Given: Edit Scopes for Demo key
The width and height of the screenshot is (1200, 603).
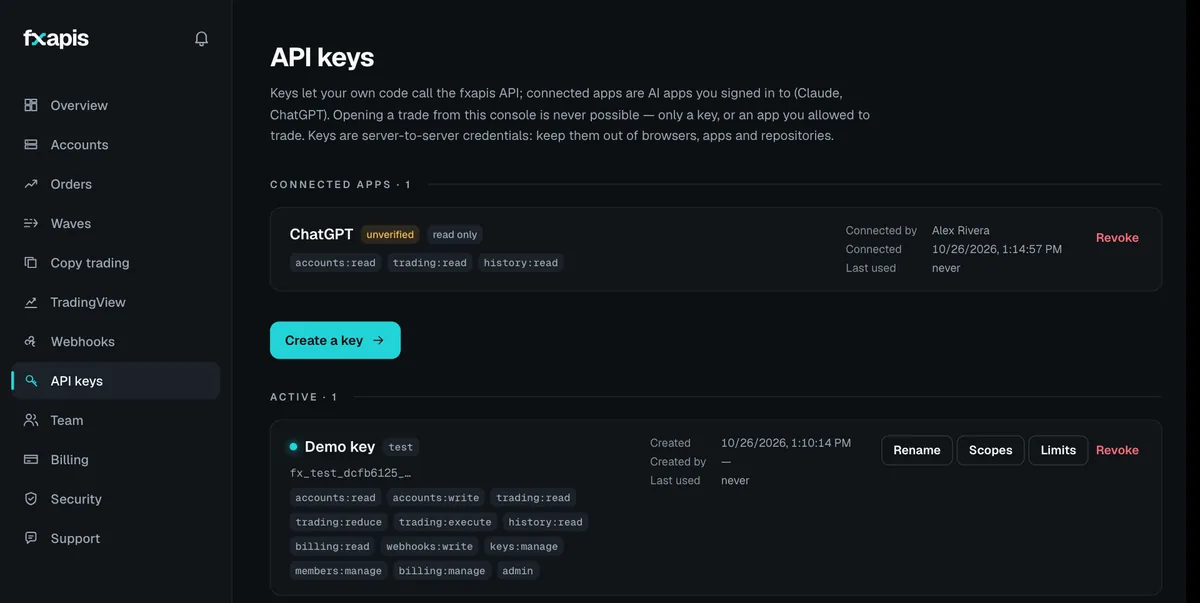Looking at the screenshot, I should tap(991, 450).
